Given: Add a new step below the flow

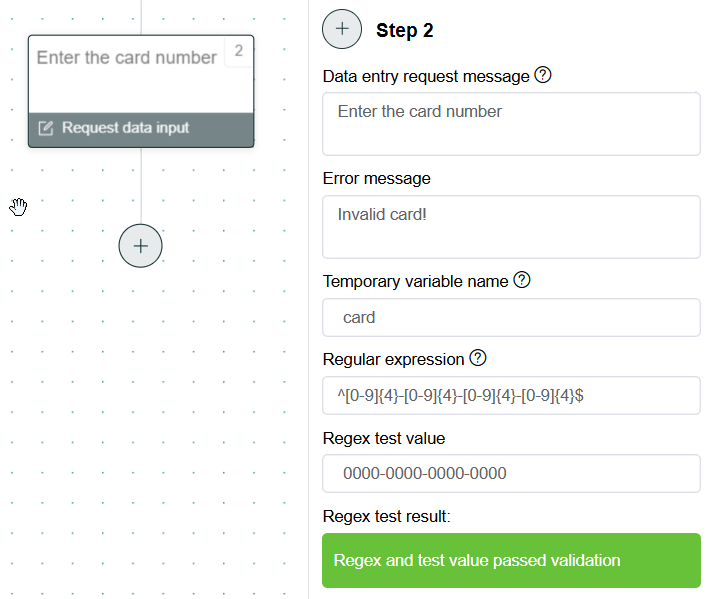Looking at the screenshot, I should pyautogui.click(x=140, y=246).
